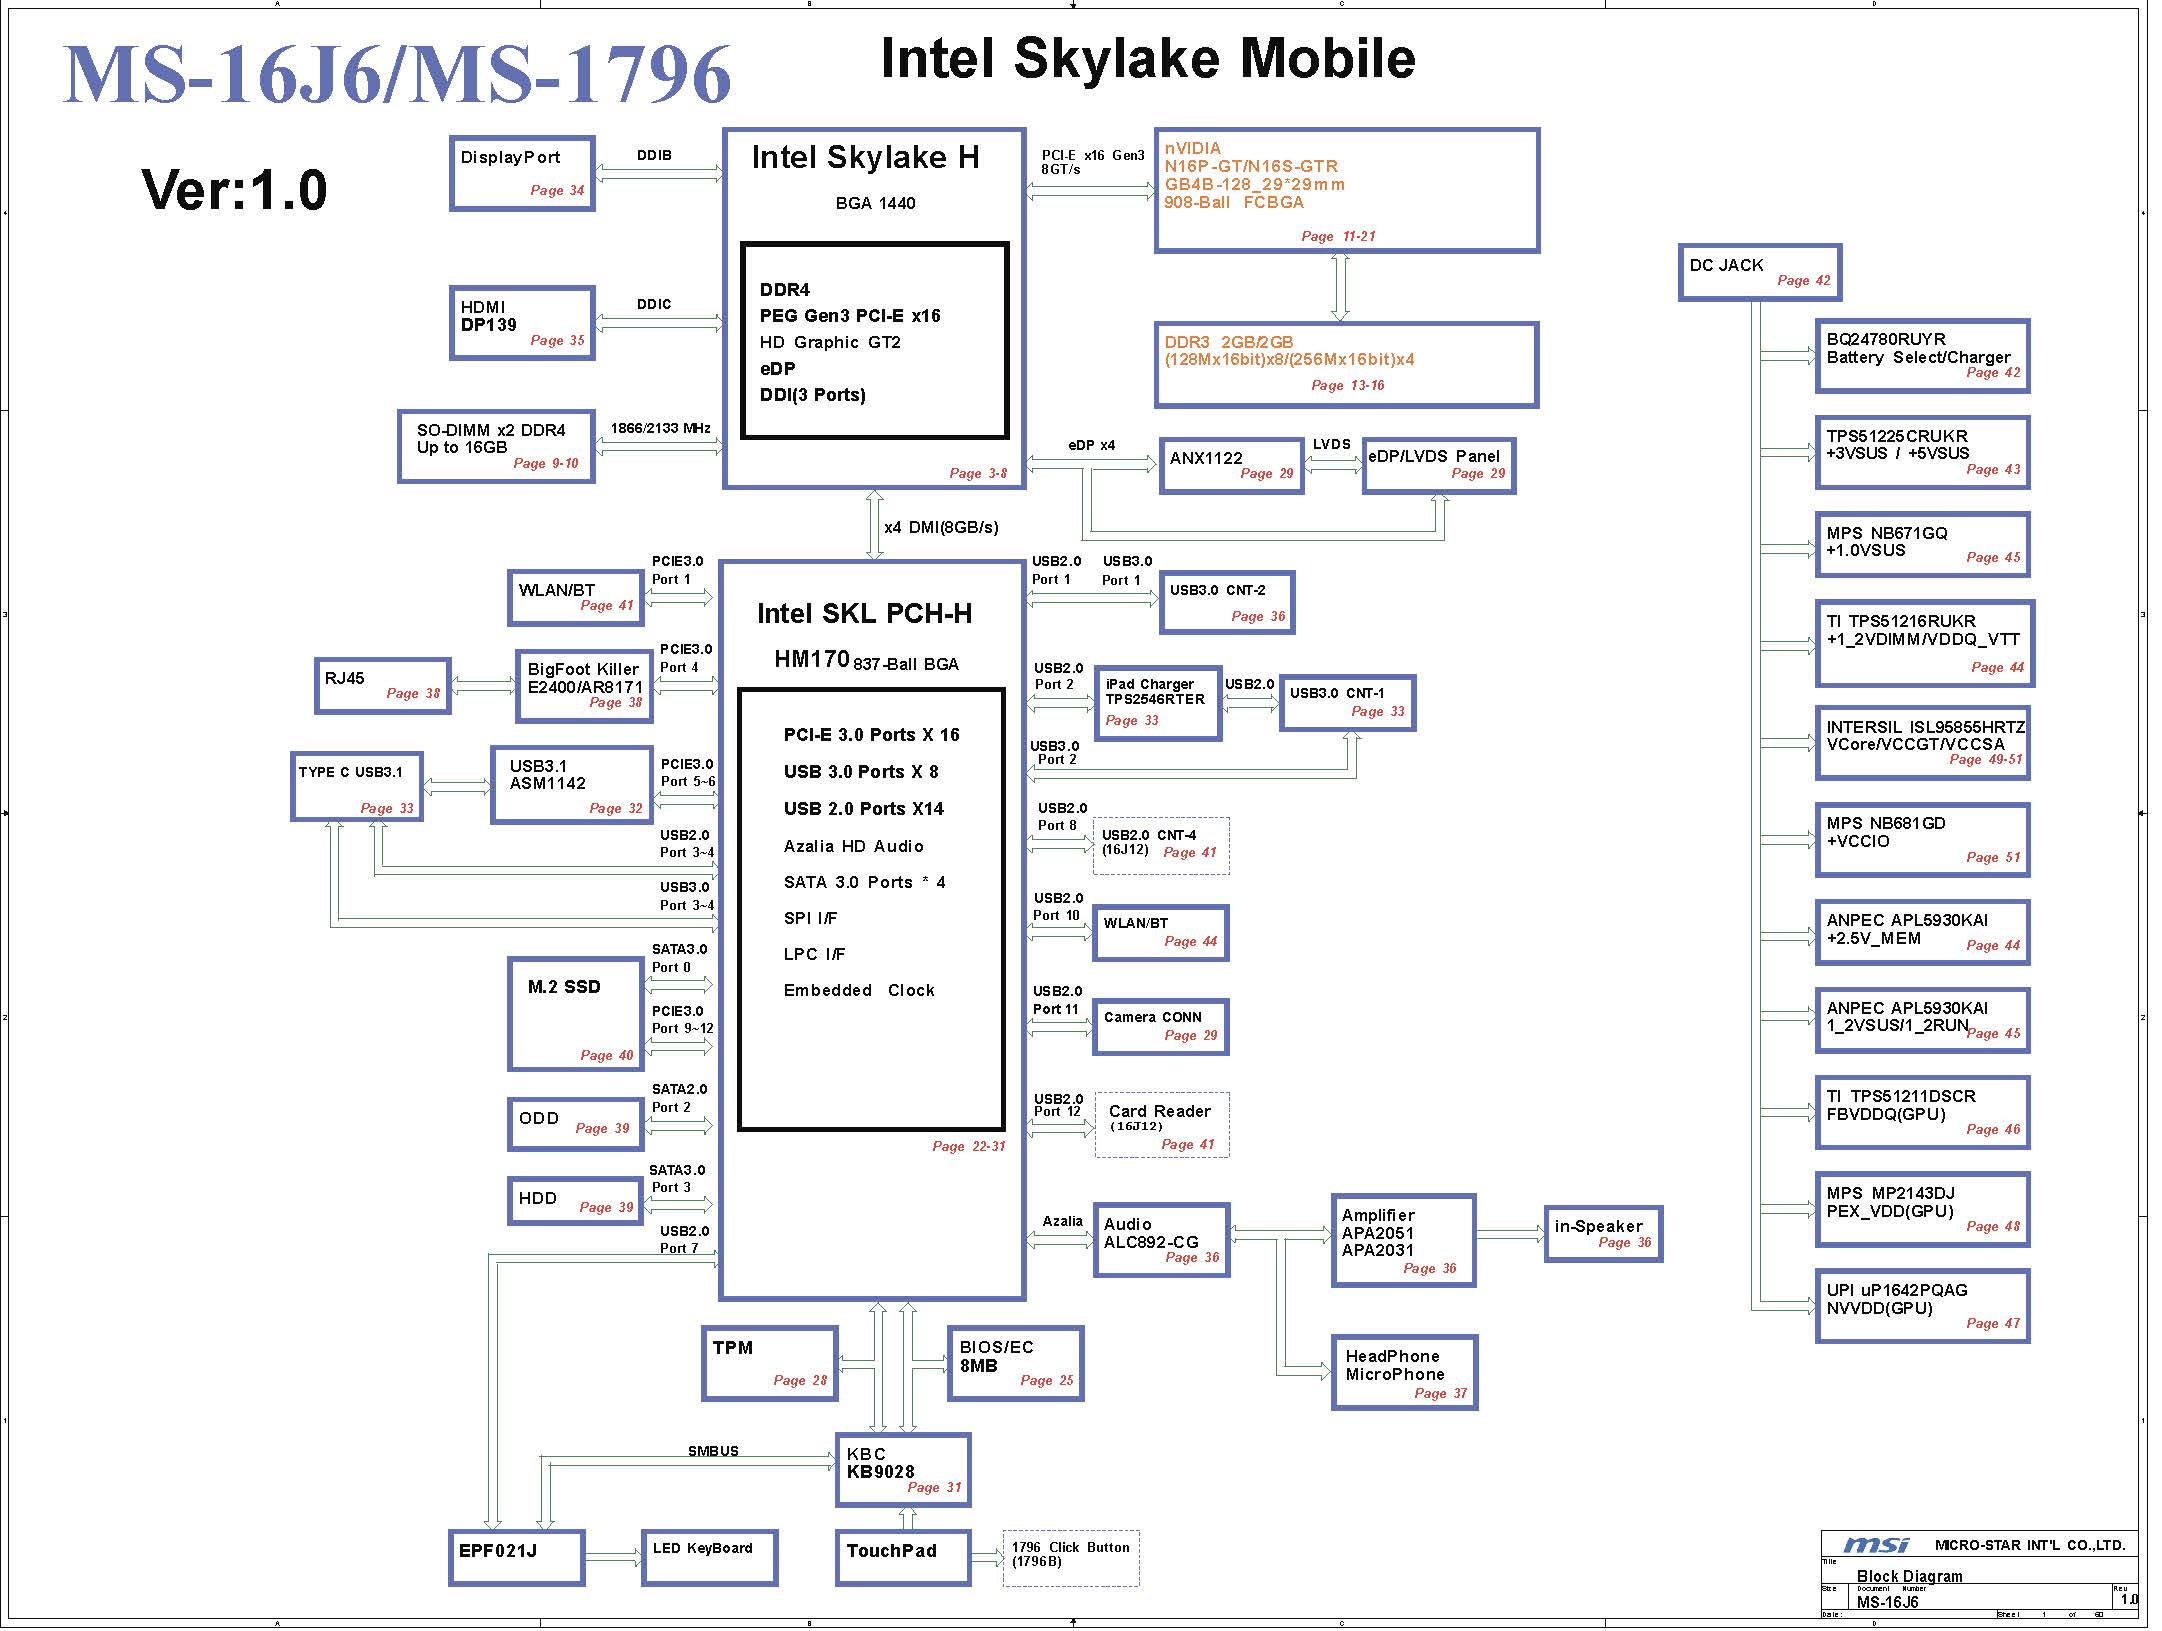Viewport: 2162px width, 1631px height.
Task: Select the "Intel Skylake H" CPU title
Action: pyautogui.click(x=865, y=157)
